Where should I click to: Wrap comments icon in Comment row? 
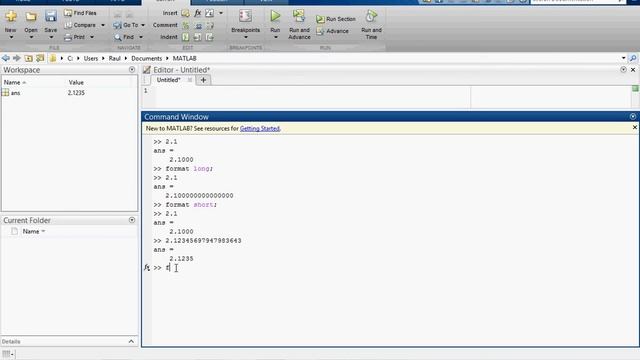pyautogui.click(x=210, y=25)
